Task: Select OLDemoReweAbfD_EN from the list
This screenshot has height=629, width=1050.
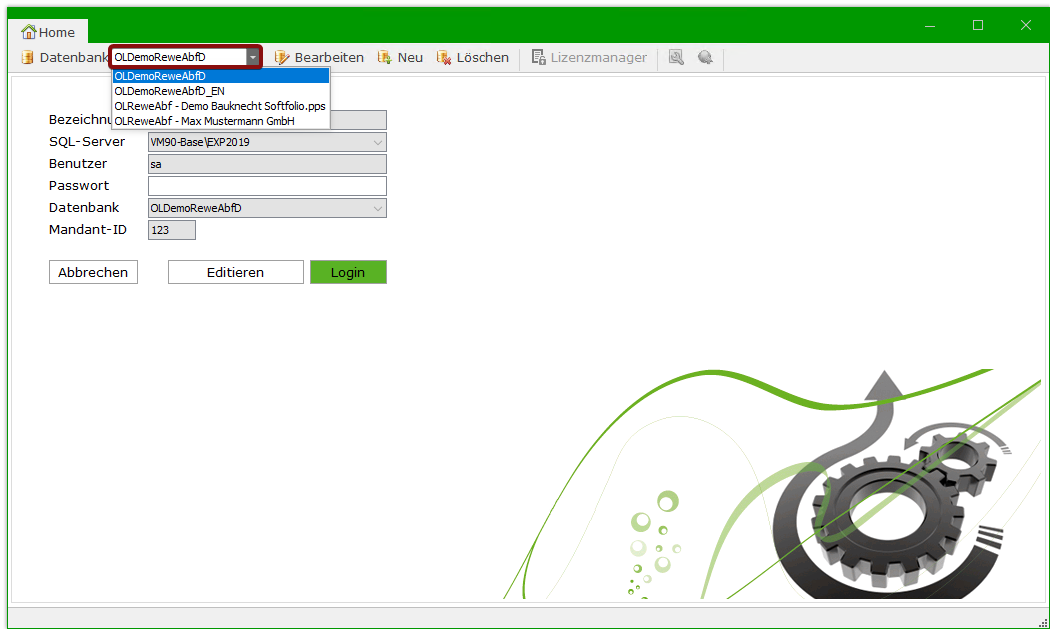Action: point(169,91)
